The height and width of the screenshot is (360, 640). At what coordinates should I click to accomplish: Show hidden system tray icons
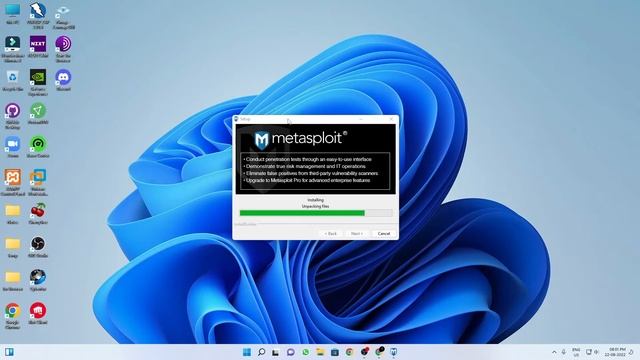click(x=554, y=352)
